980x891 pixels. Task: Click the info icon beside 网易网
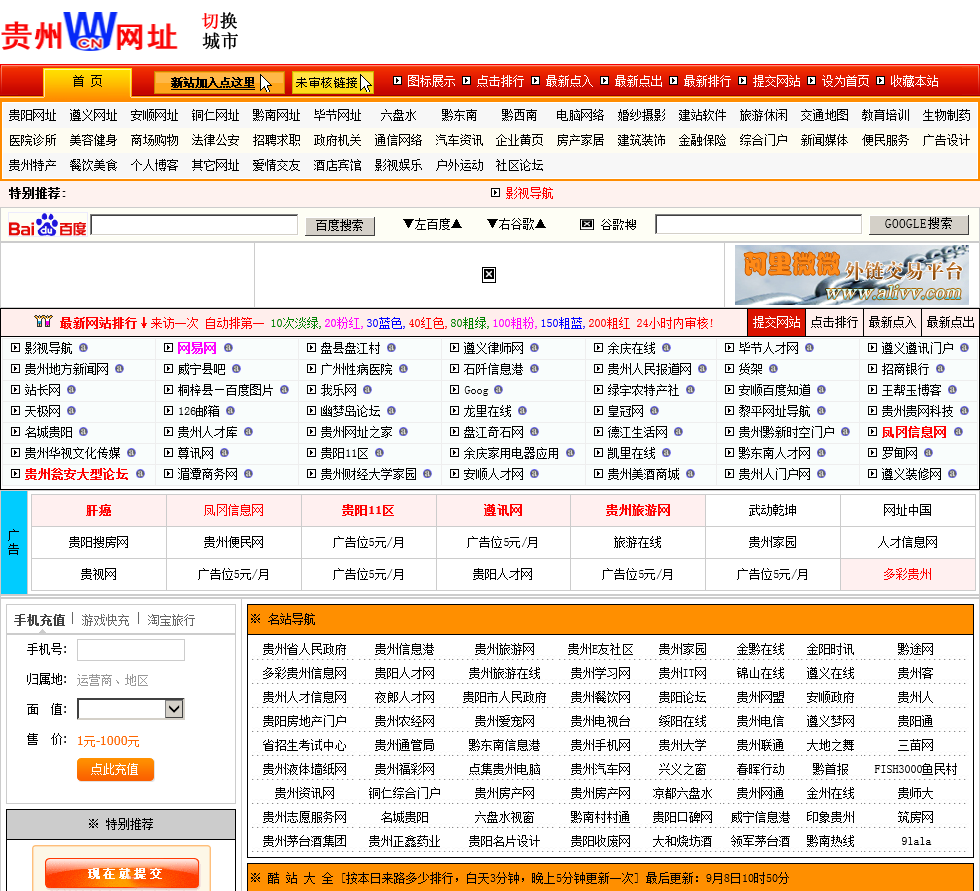coord(228,347)
